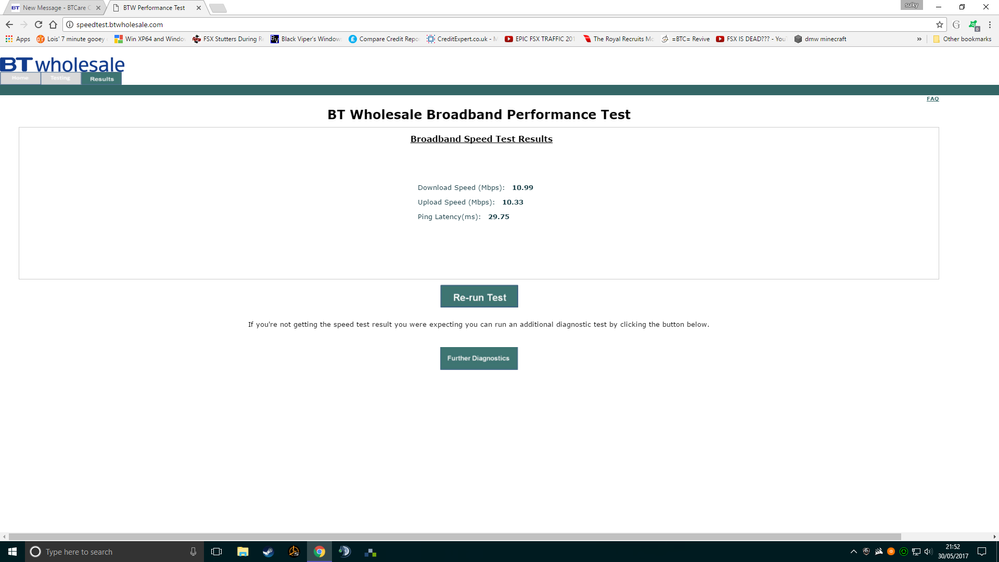Open the Action Center notifications icon
Viewport: 999px width, 562px height.
point(982,552)
